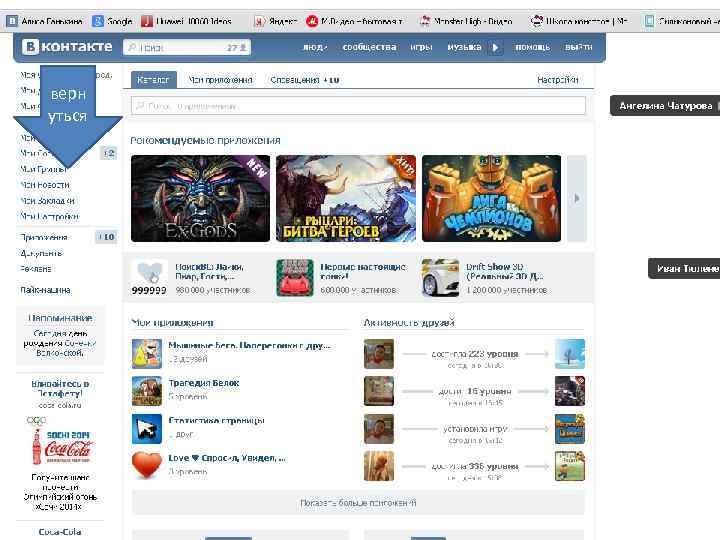Open the люди link in header
This screenshot has height=540, width=720.
click(x=315, y=47)
